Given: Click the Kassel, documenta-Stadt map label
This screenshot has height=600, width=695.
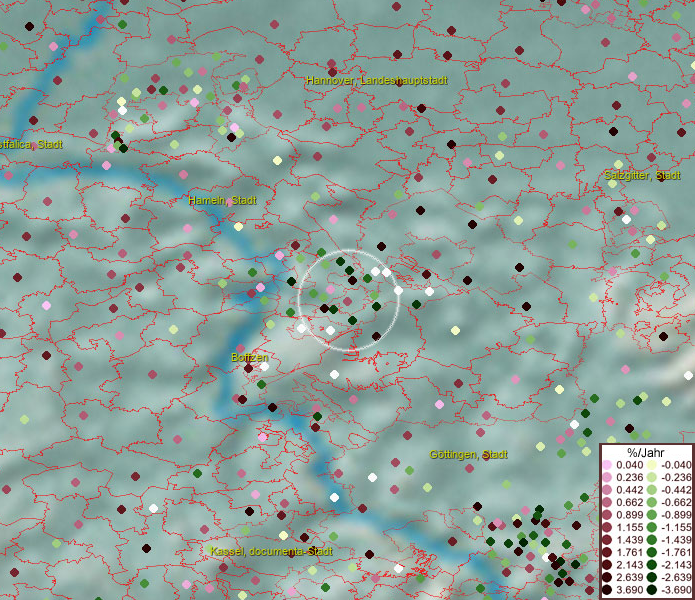Looking at the screenshot, I should pyautogui.click(x=271, y=552).
